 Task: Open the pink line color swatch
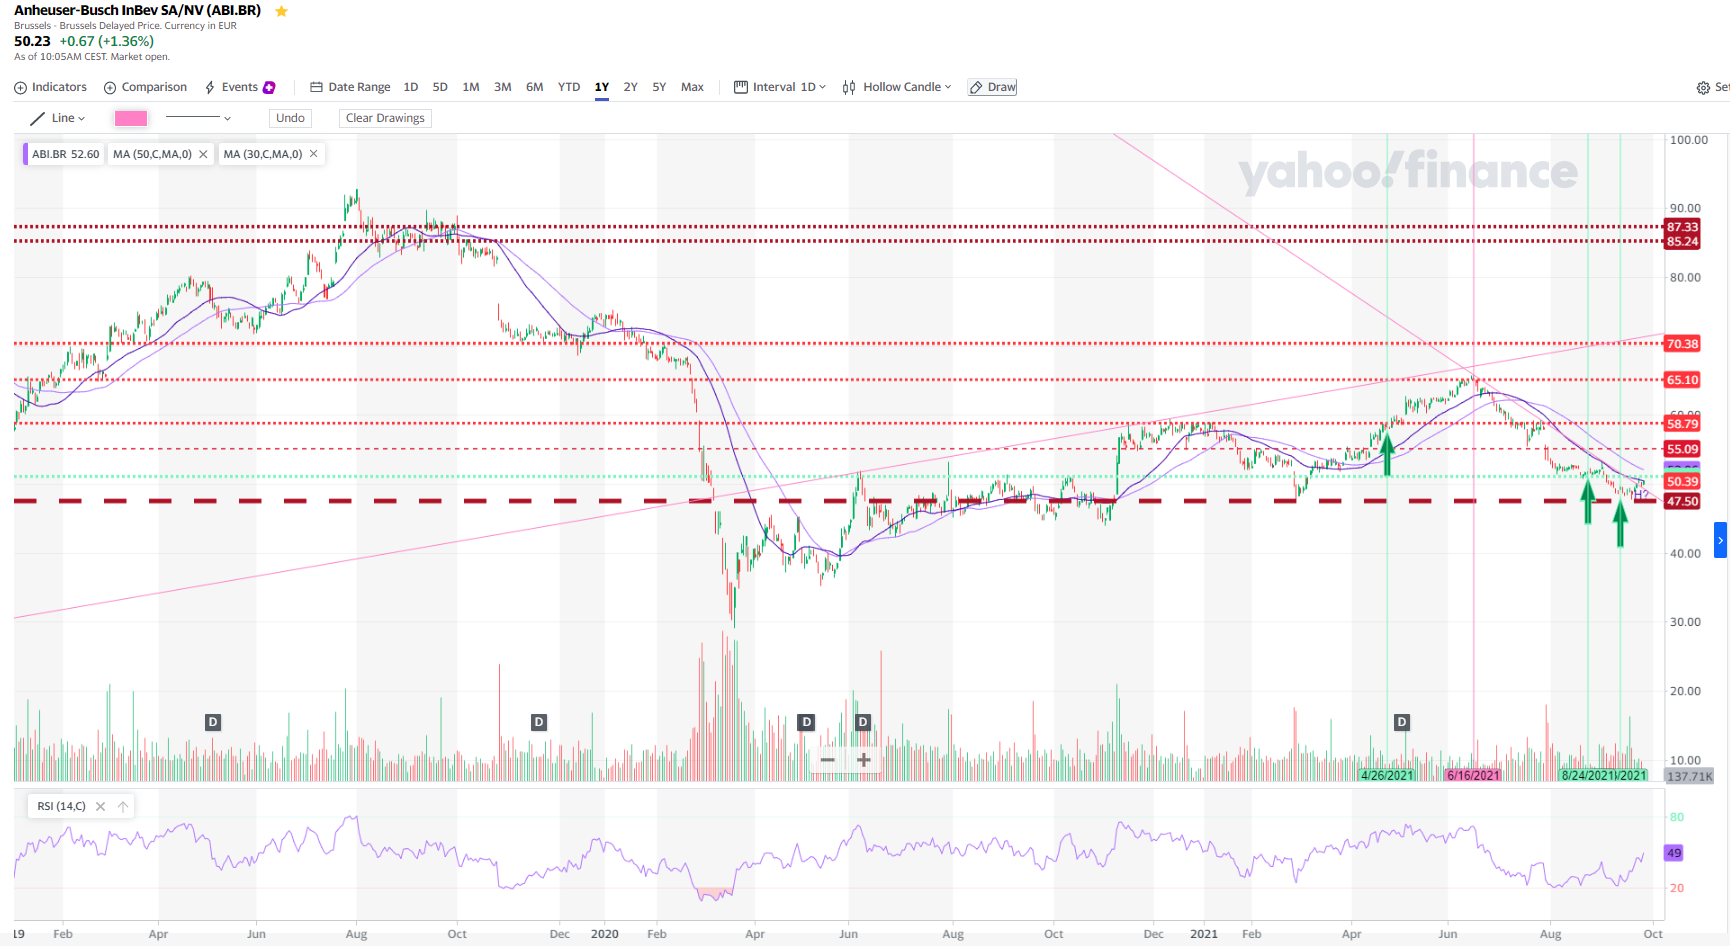(x=131, y=118)
